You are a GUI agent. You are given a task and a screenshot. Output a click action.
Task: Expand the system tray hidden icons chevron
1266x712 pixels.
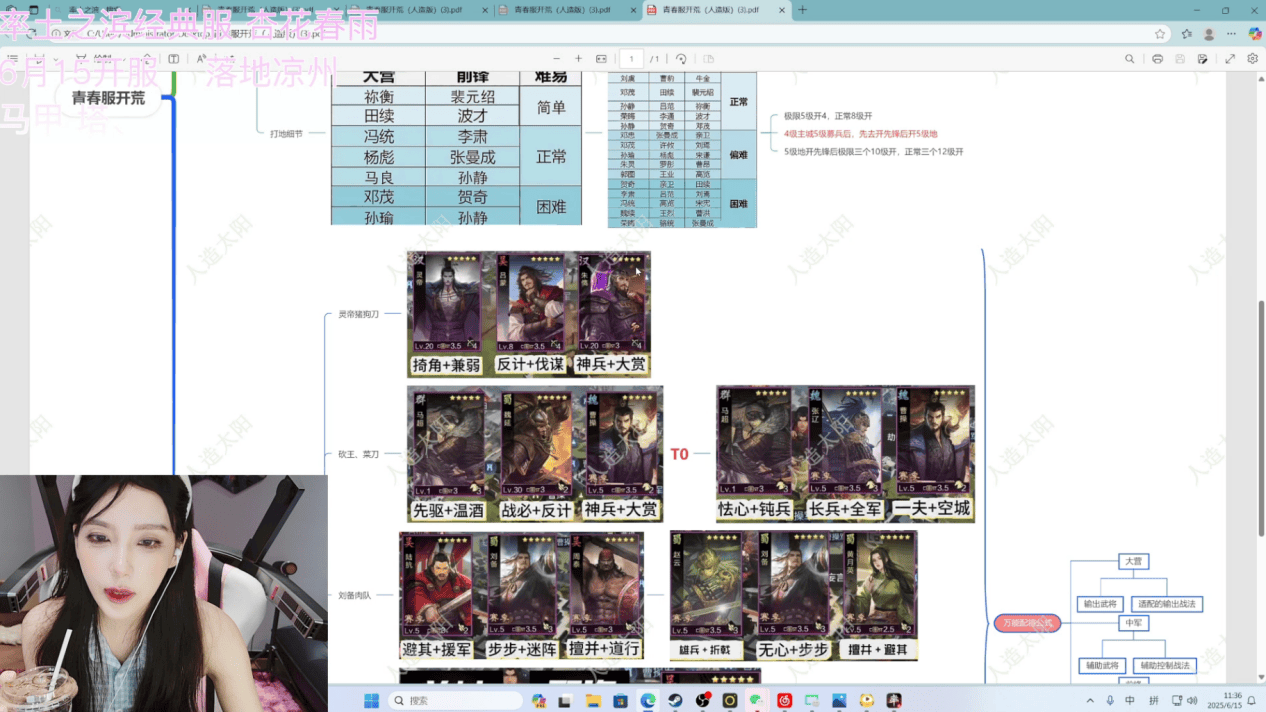1090,700
